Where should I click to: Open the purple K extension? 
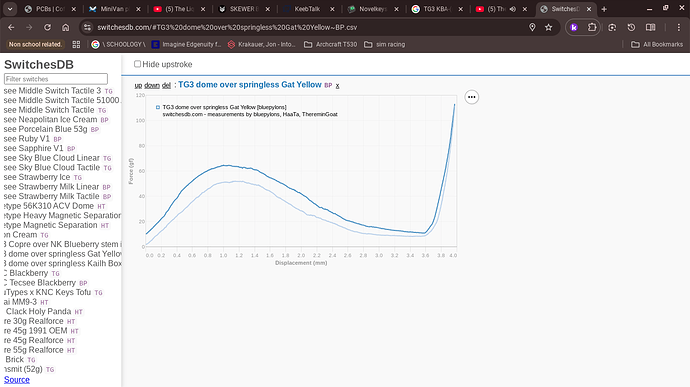coord(574,27)
